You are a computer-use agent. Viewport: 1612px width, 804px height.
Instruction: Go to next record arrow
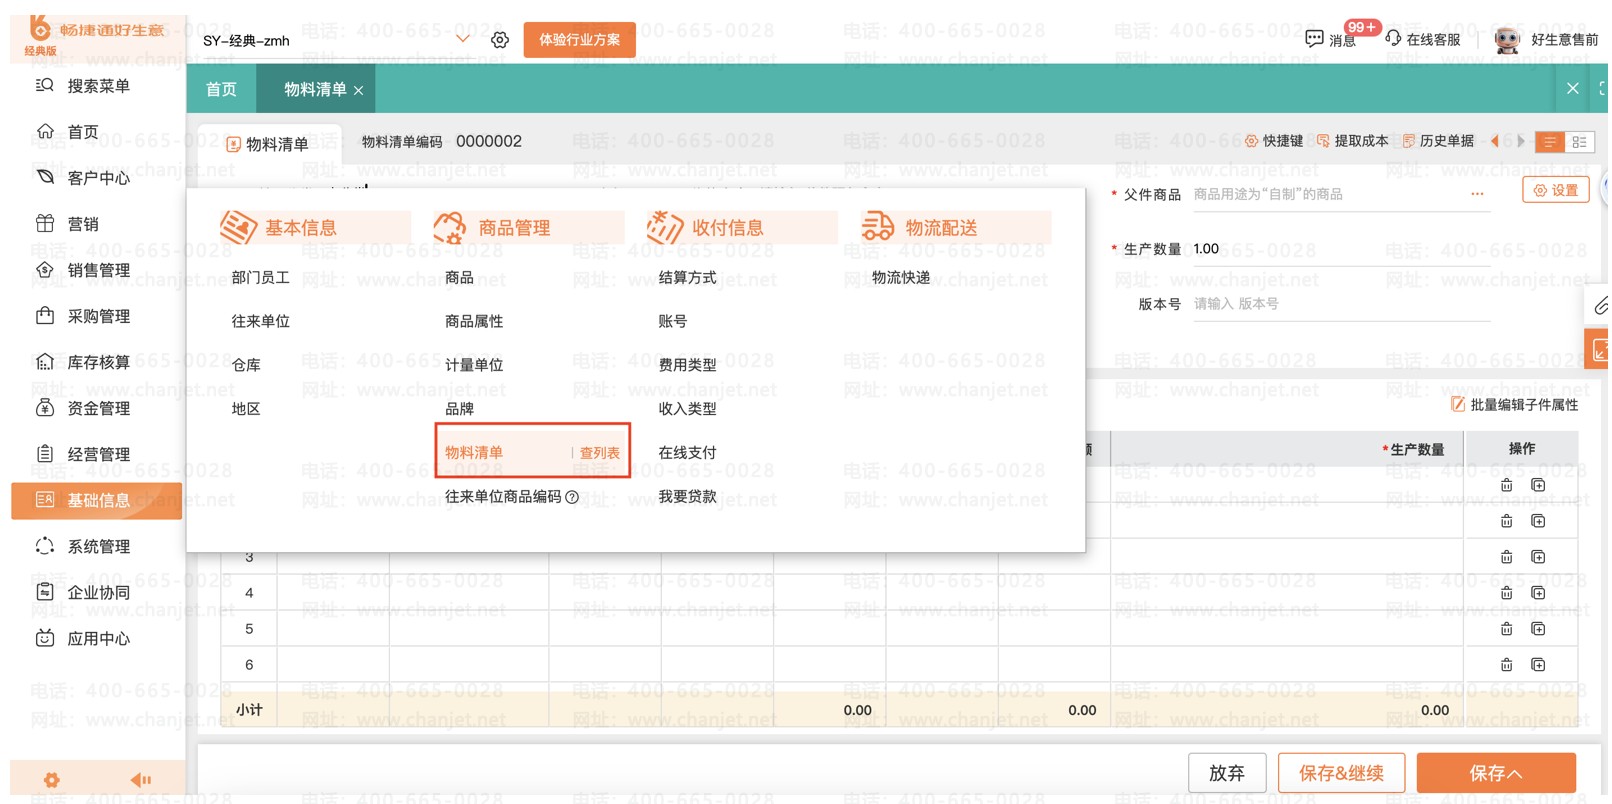coord(1521,141)
